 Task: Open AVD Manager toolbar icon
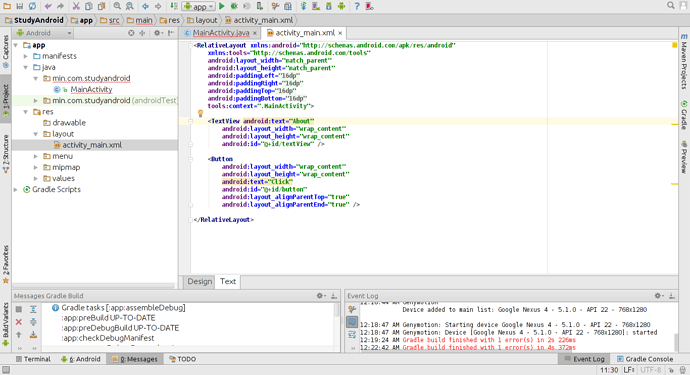316,6
